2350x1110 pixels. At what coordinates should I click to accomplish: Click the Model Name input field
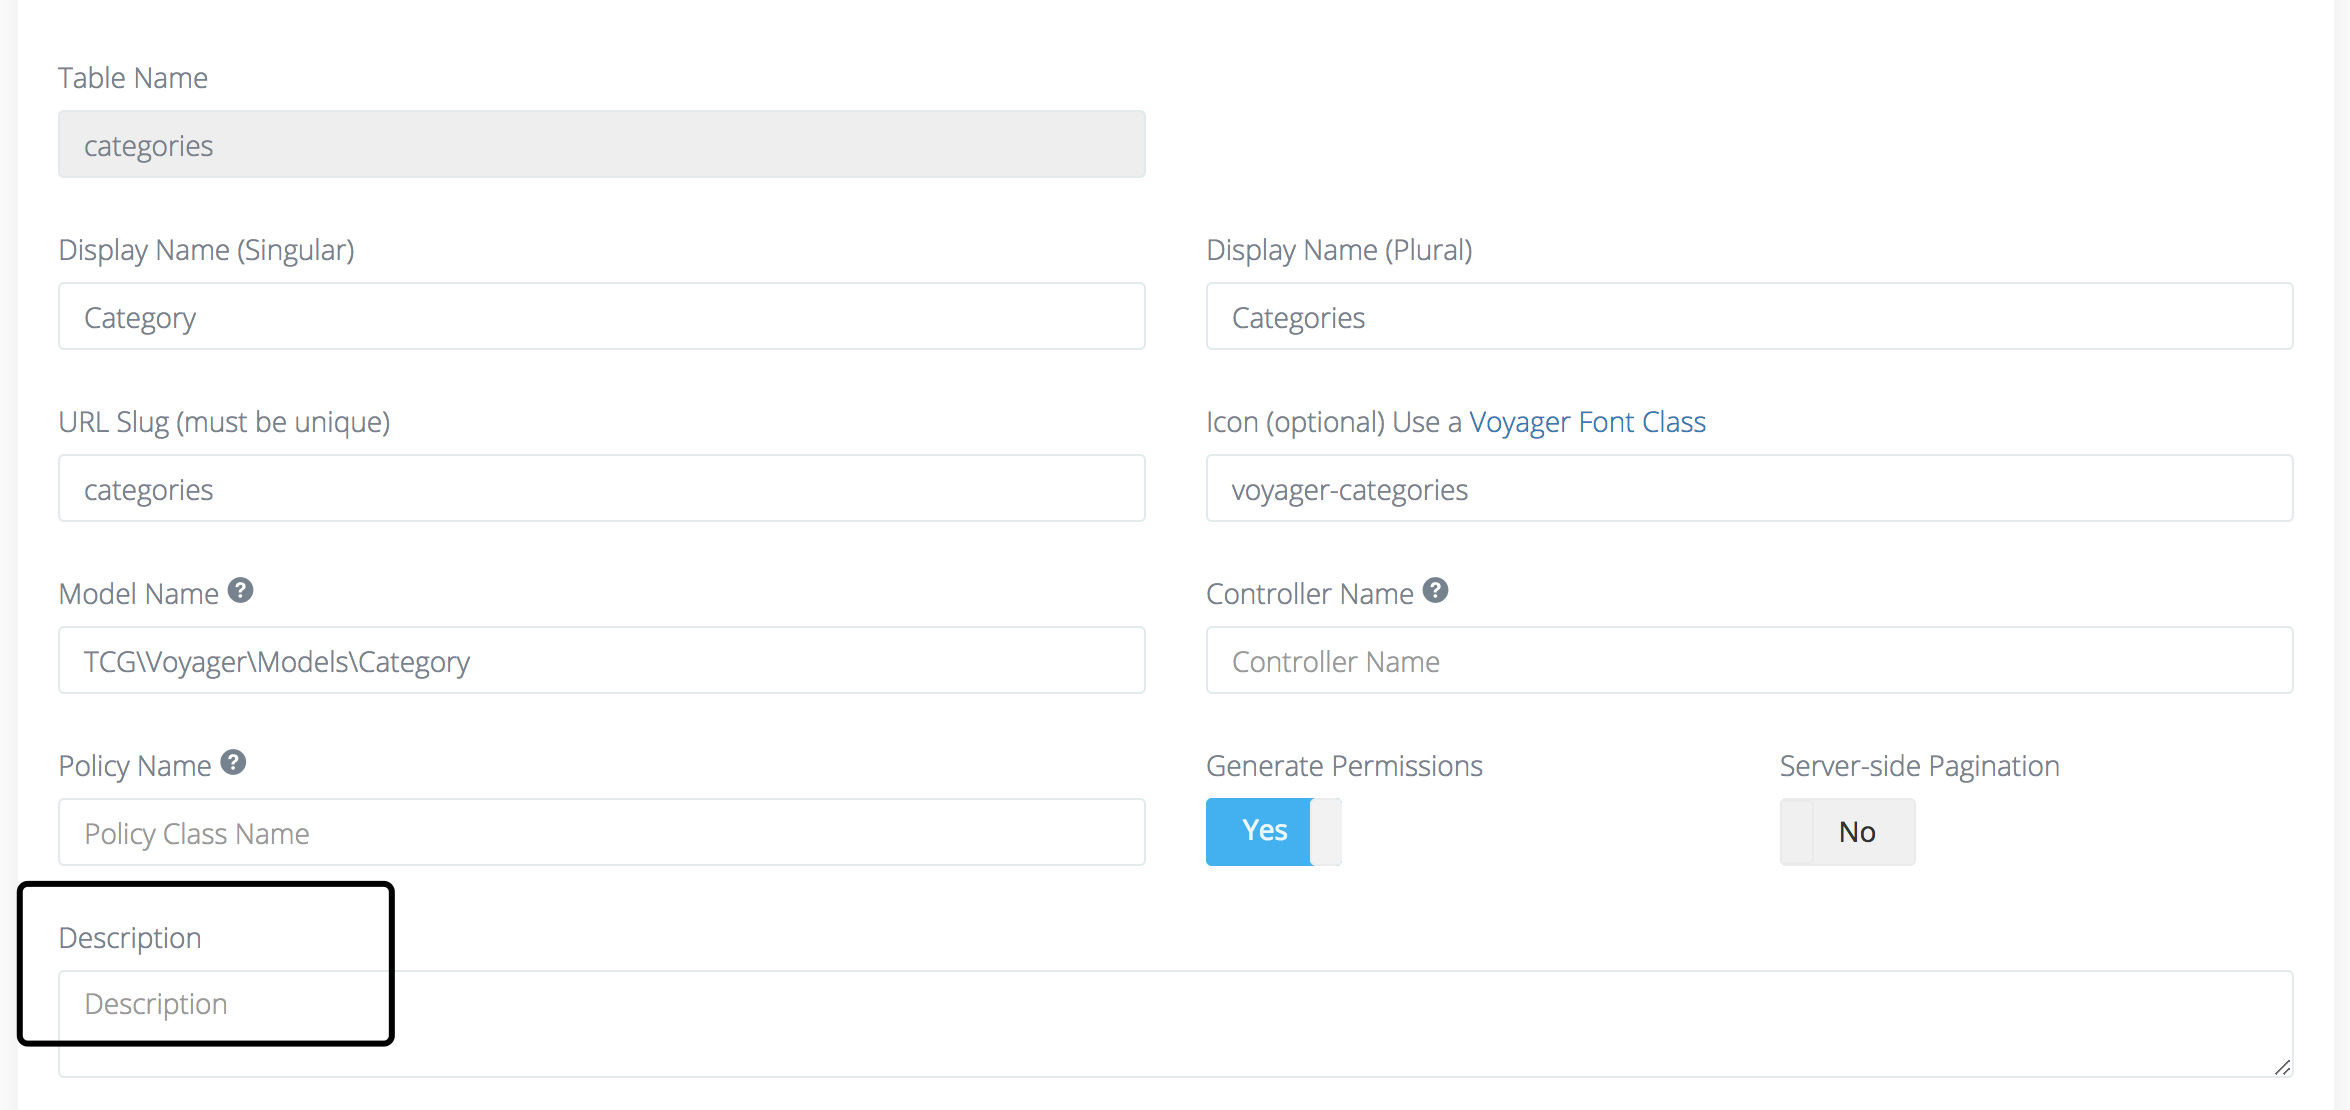point(600,660)
